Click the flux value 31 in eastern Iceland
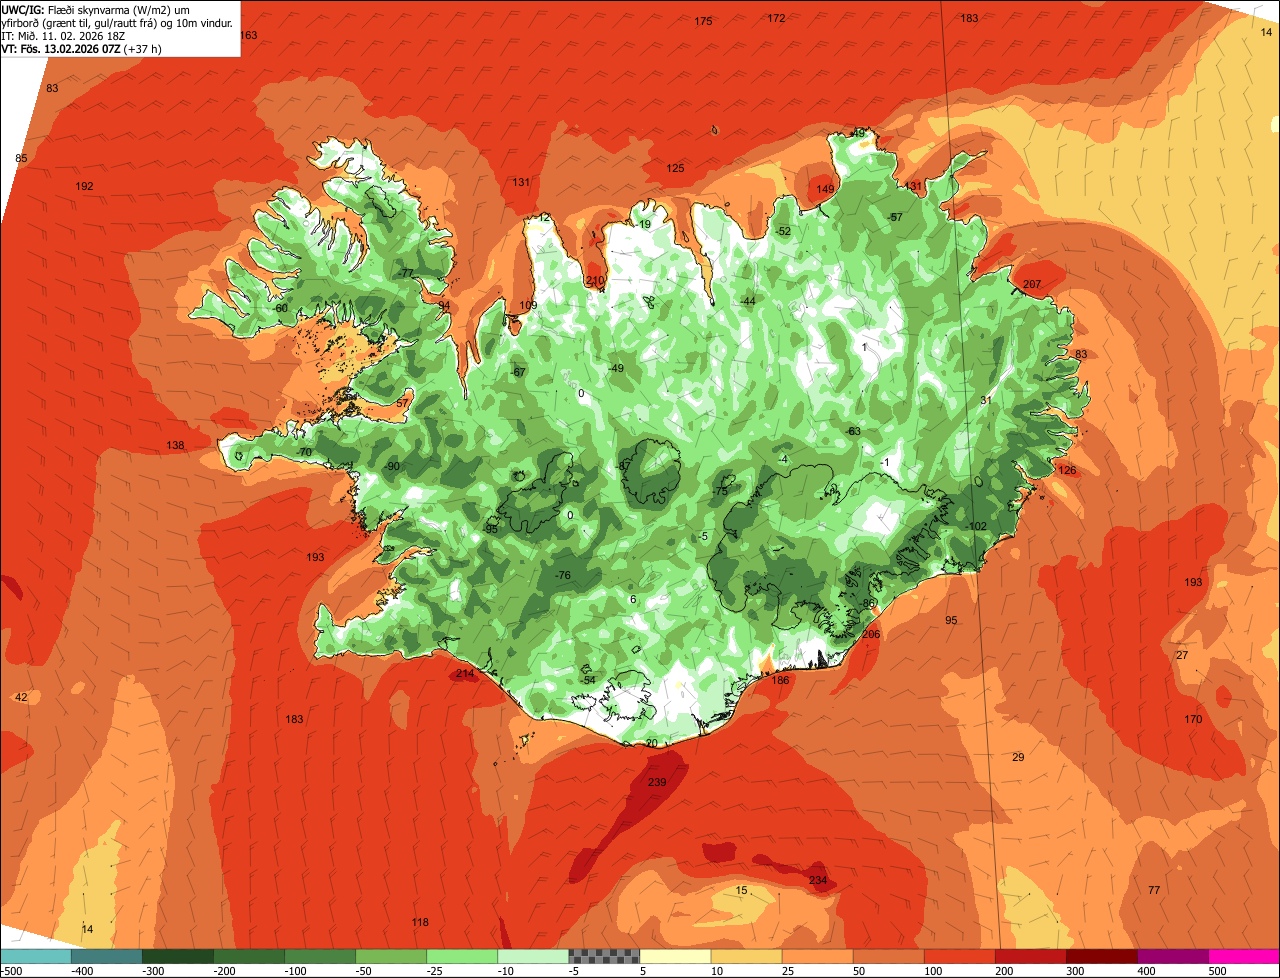The image size is (1280, 978). 985,400
